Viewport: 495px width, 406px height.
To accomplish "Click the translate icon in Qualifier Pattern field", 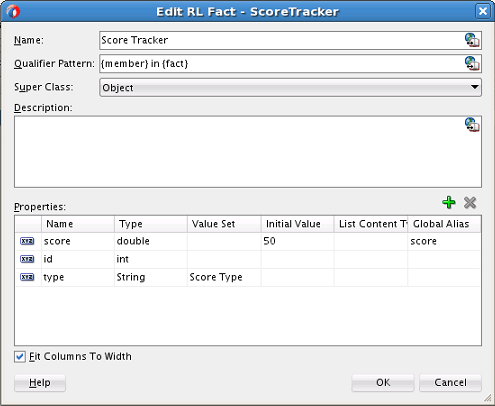I will (472, 63).
